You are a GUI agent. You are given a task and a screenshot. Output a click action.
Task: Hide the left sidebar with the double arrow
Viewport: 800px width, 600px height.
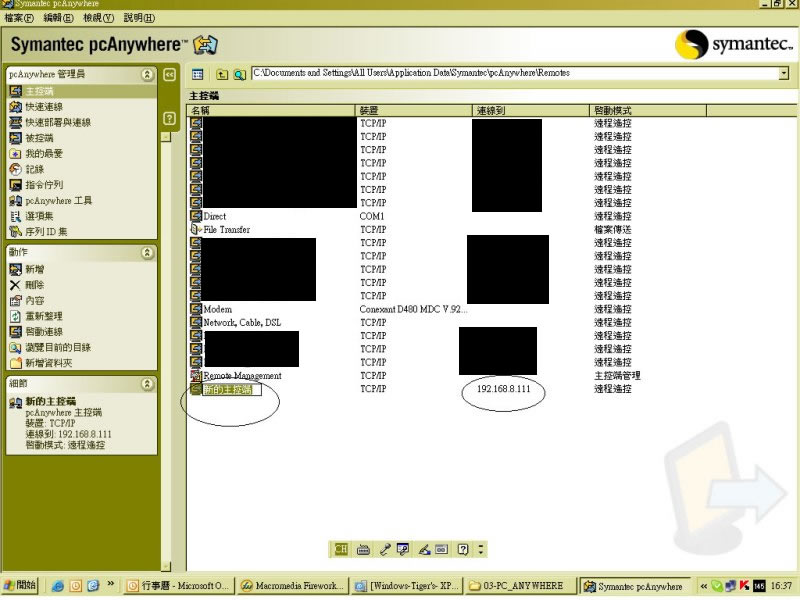coord(169,74)
